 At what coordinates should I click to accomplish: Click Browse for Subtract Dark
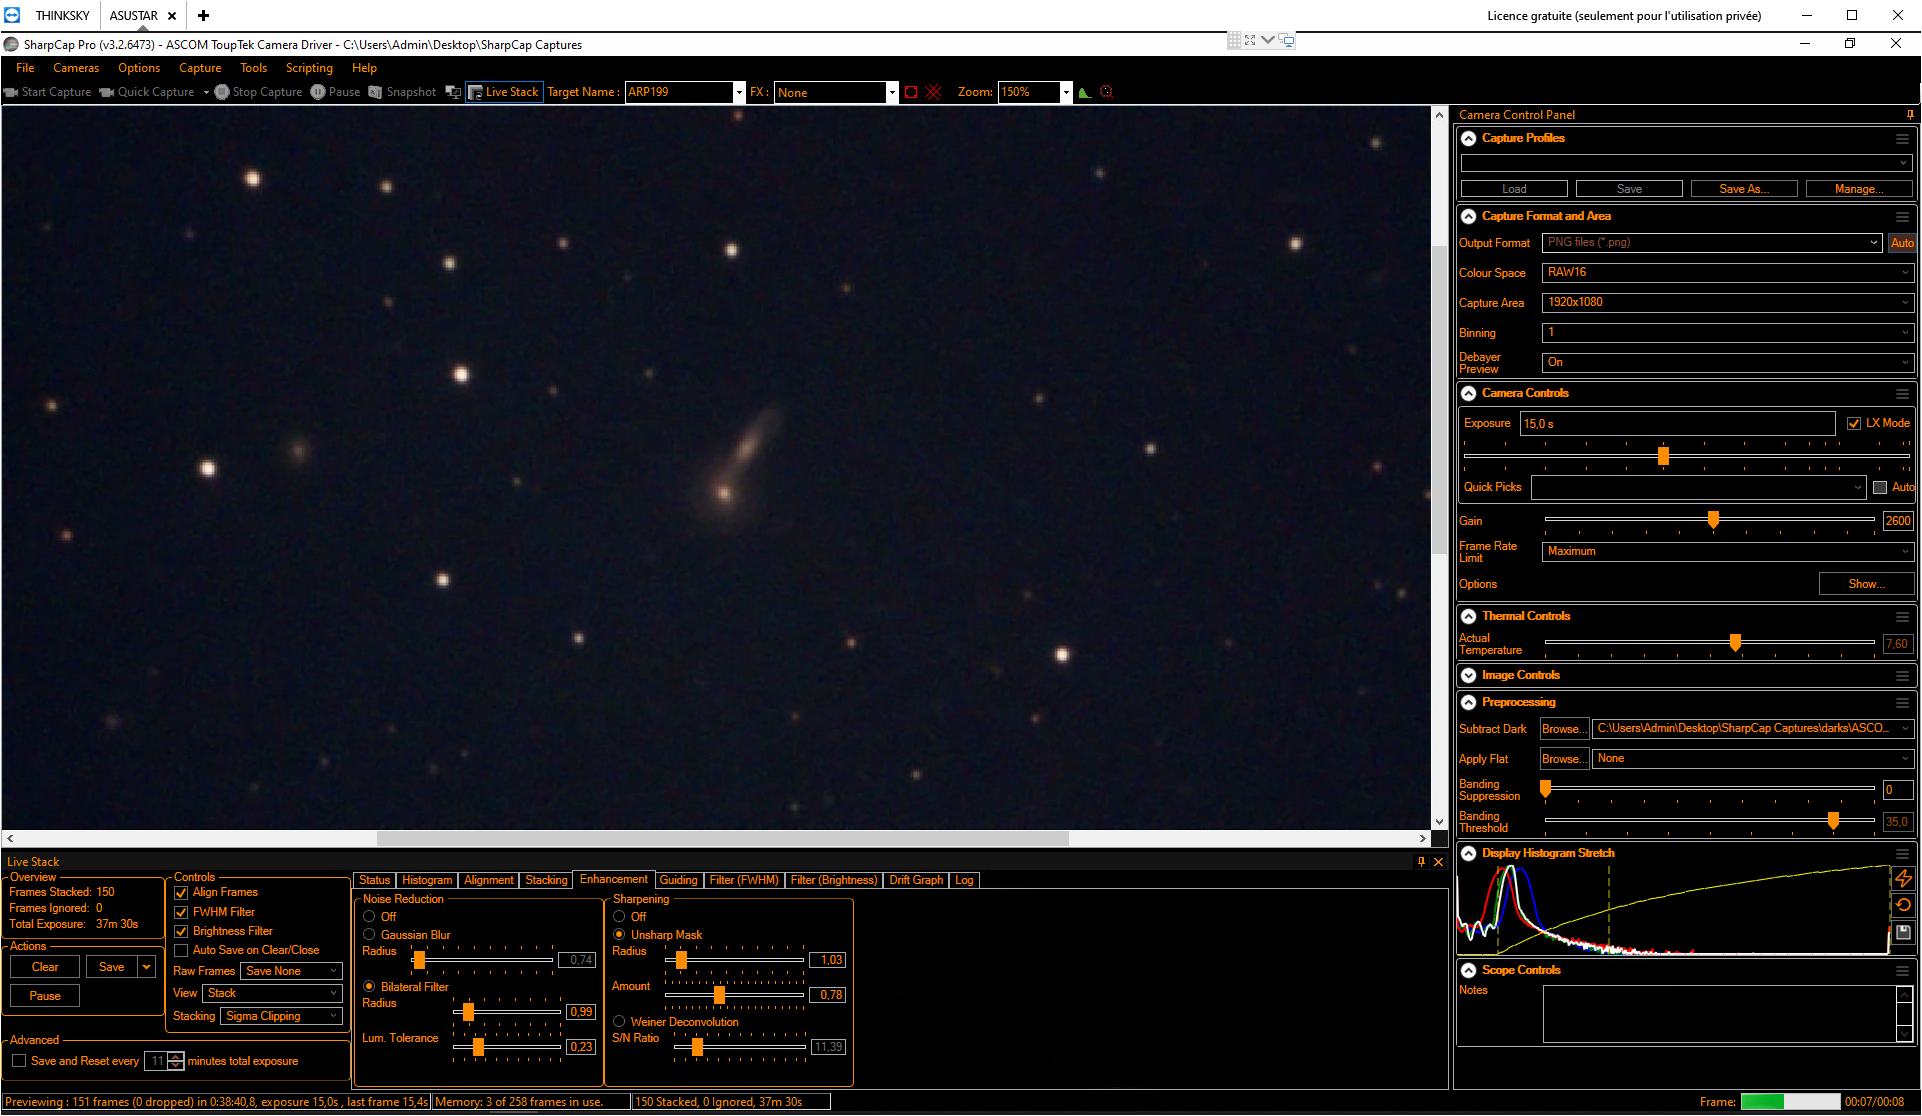1564,729
